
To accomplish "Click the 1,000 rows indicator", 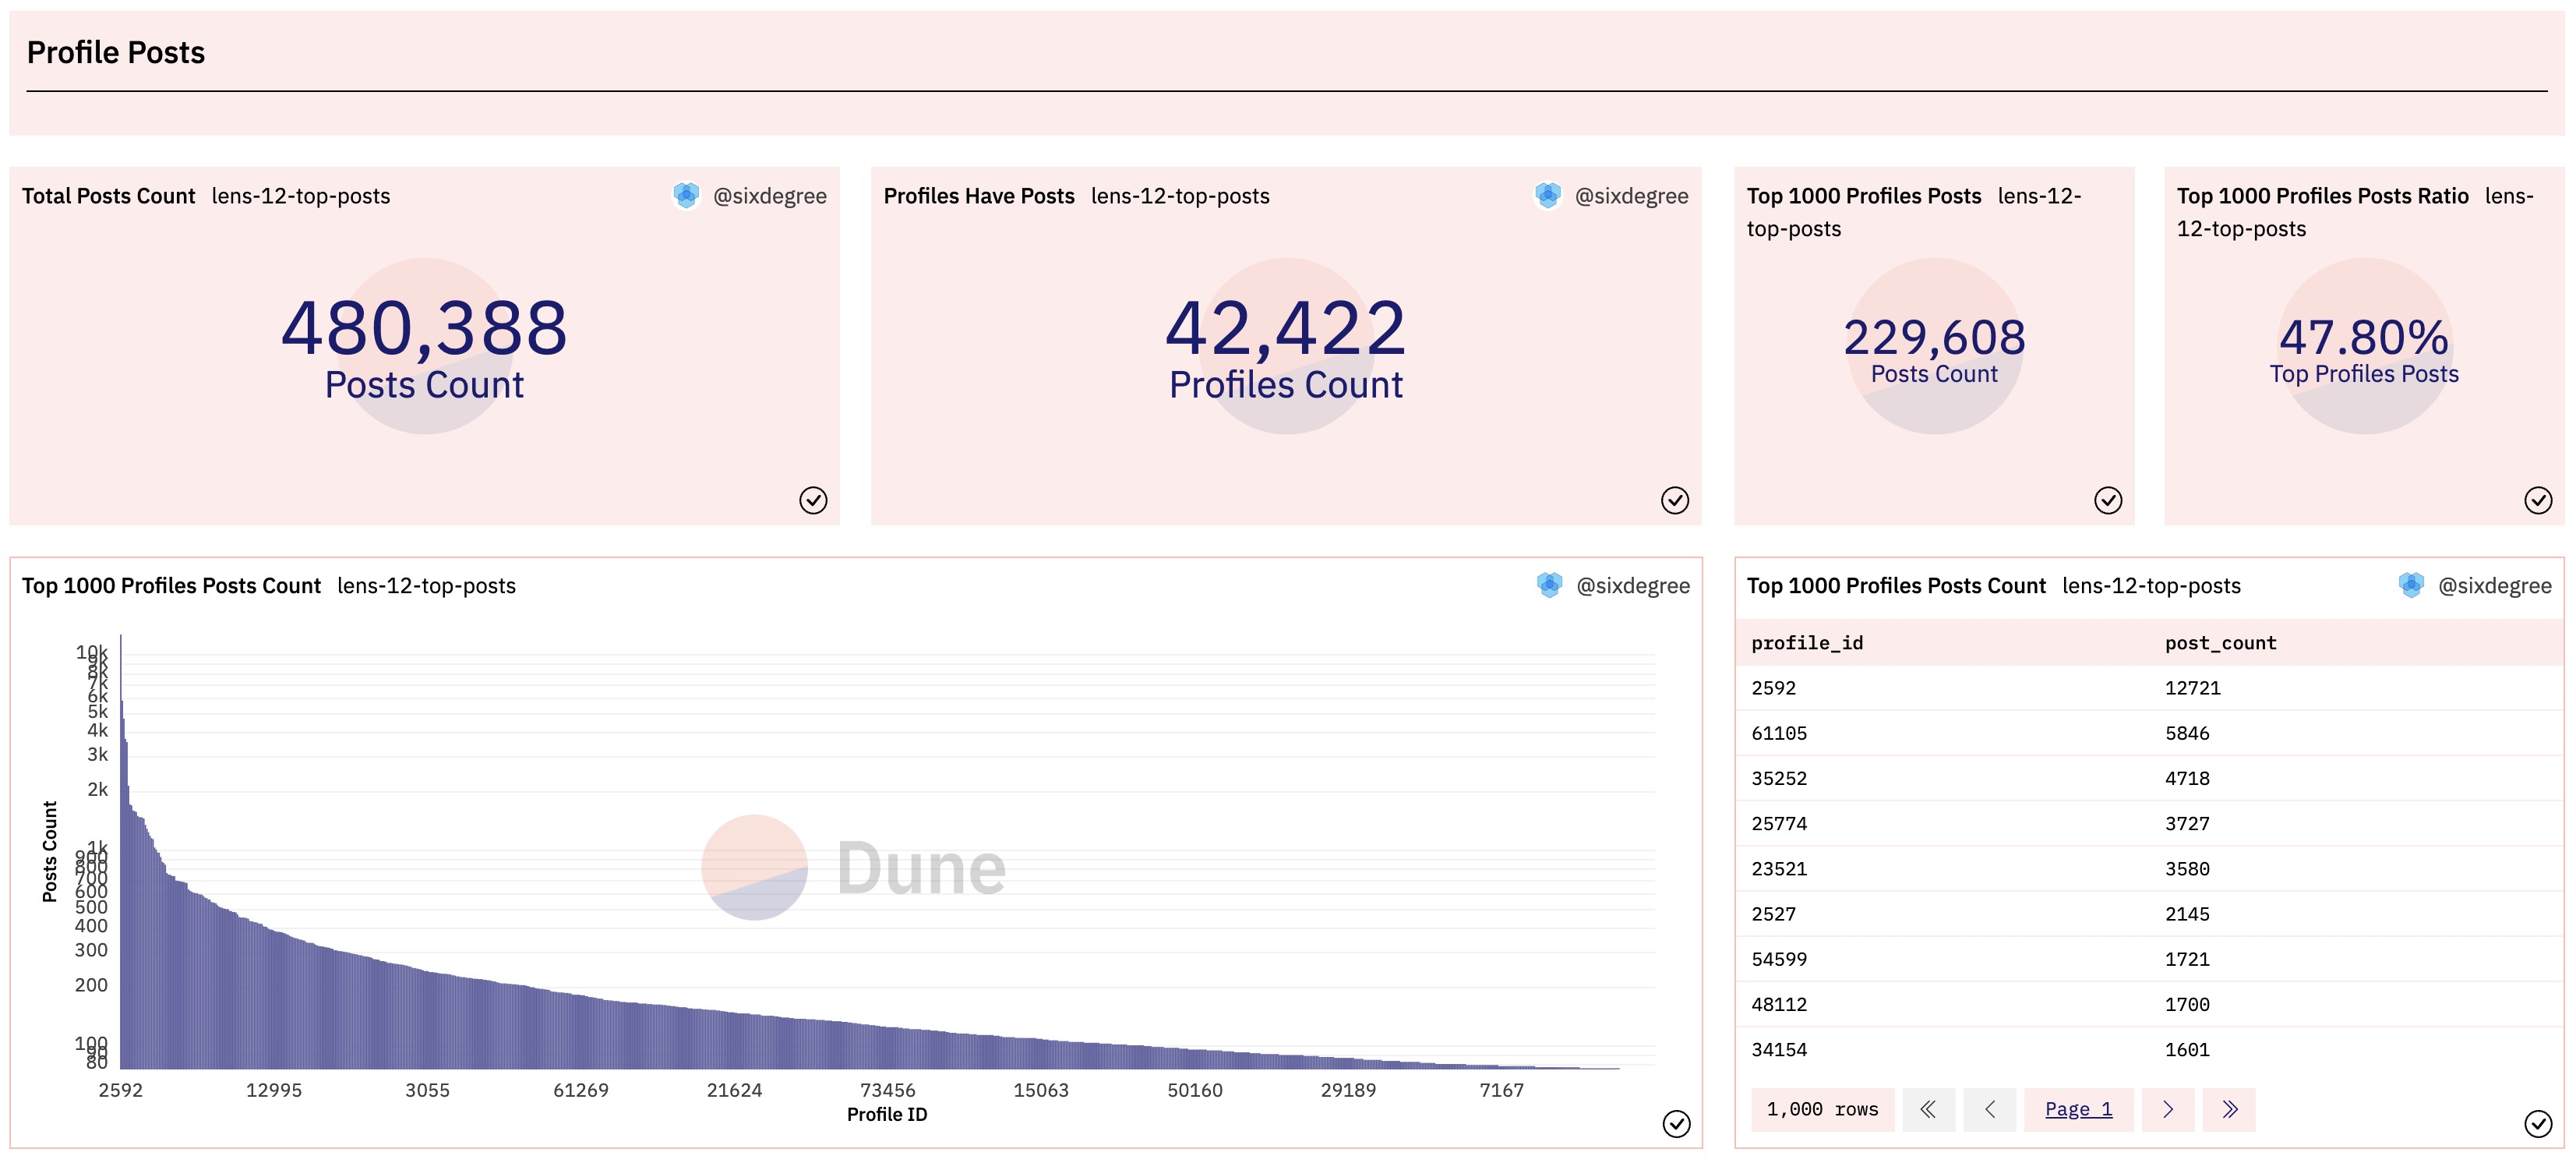I will click(1822, 1109).
